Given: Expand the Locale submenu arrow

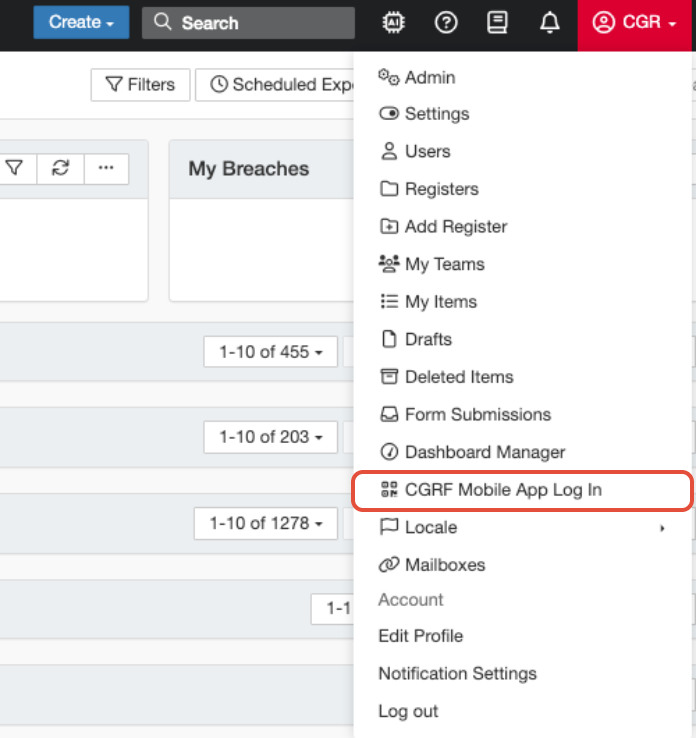Looking at the screenshot, I should pyautogui.click(x=662, y=528).
